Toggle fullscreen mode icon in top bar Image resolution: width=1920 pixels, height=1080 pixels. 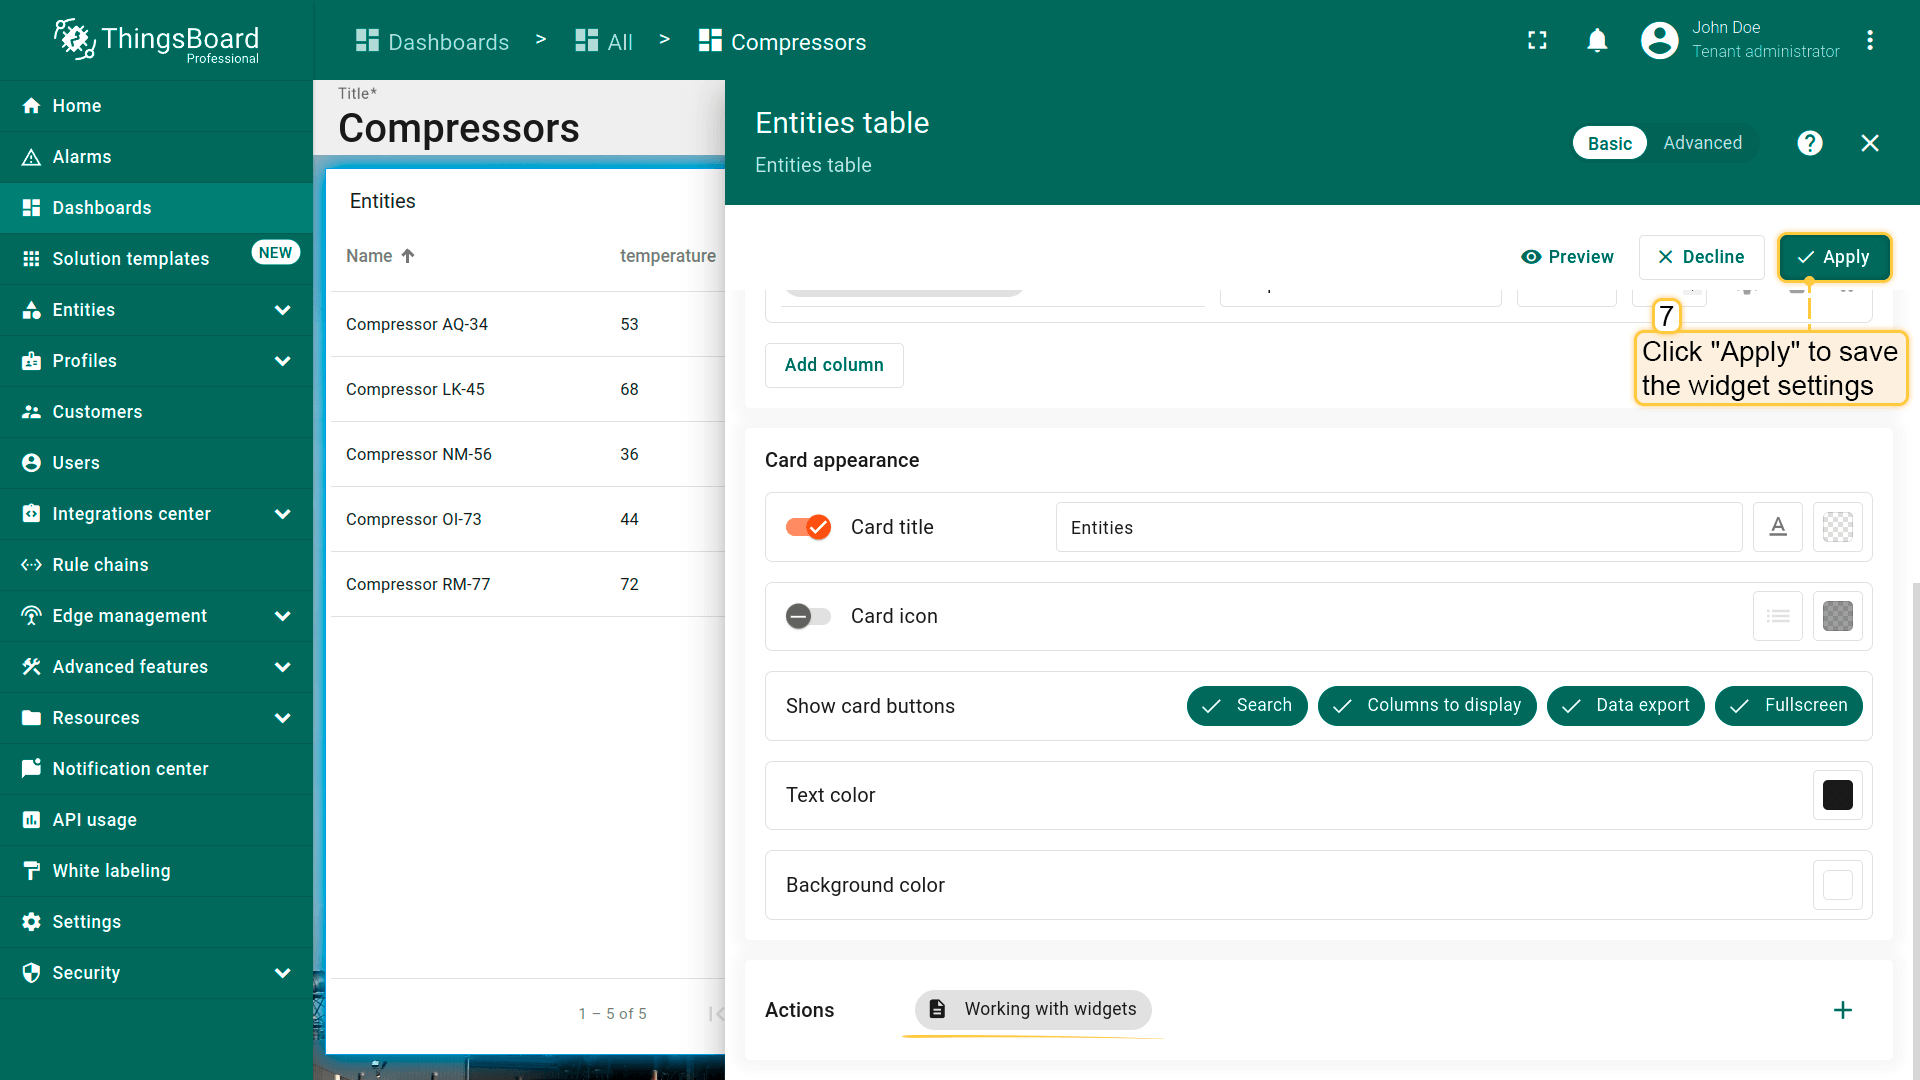tap(1537, 40)
